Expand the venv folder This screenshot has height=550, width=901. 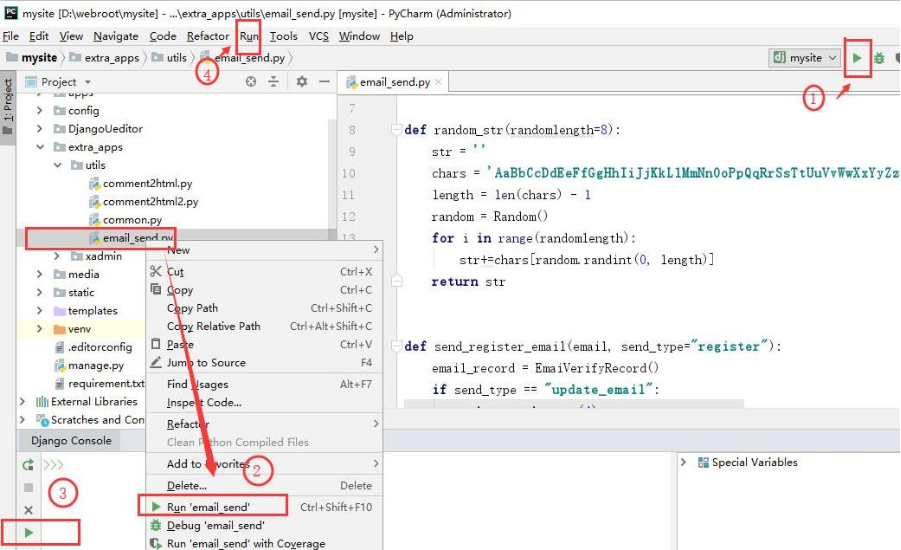[40, 329]
